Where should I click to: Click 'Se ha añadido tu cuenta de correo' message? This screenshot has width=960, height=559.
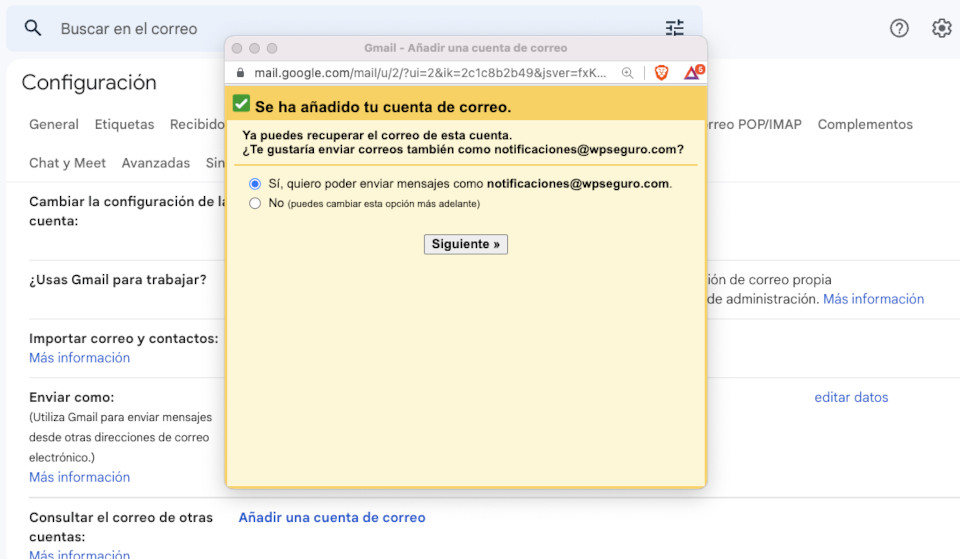[x=383, y=107]
